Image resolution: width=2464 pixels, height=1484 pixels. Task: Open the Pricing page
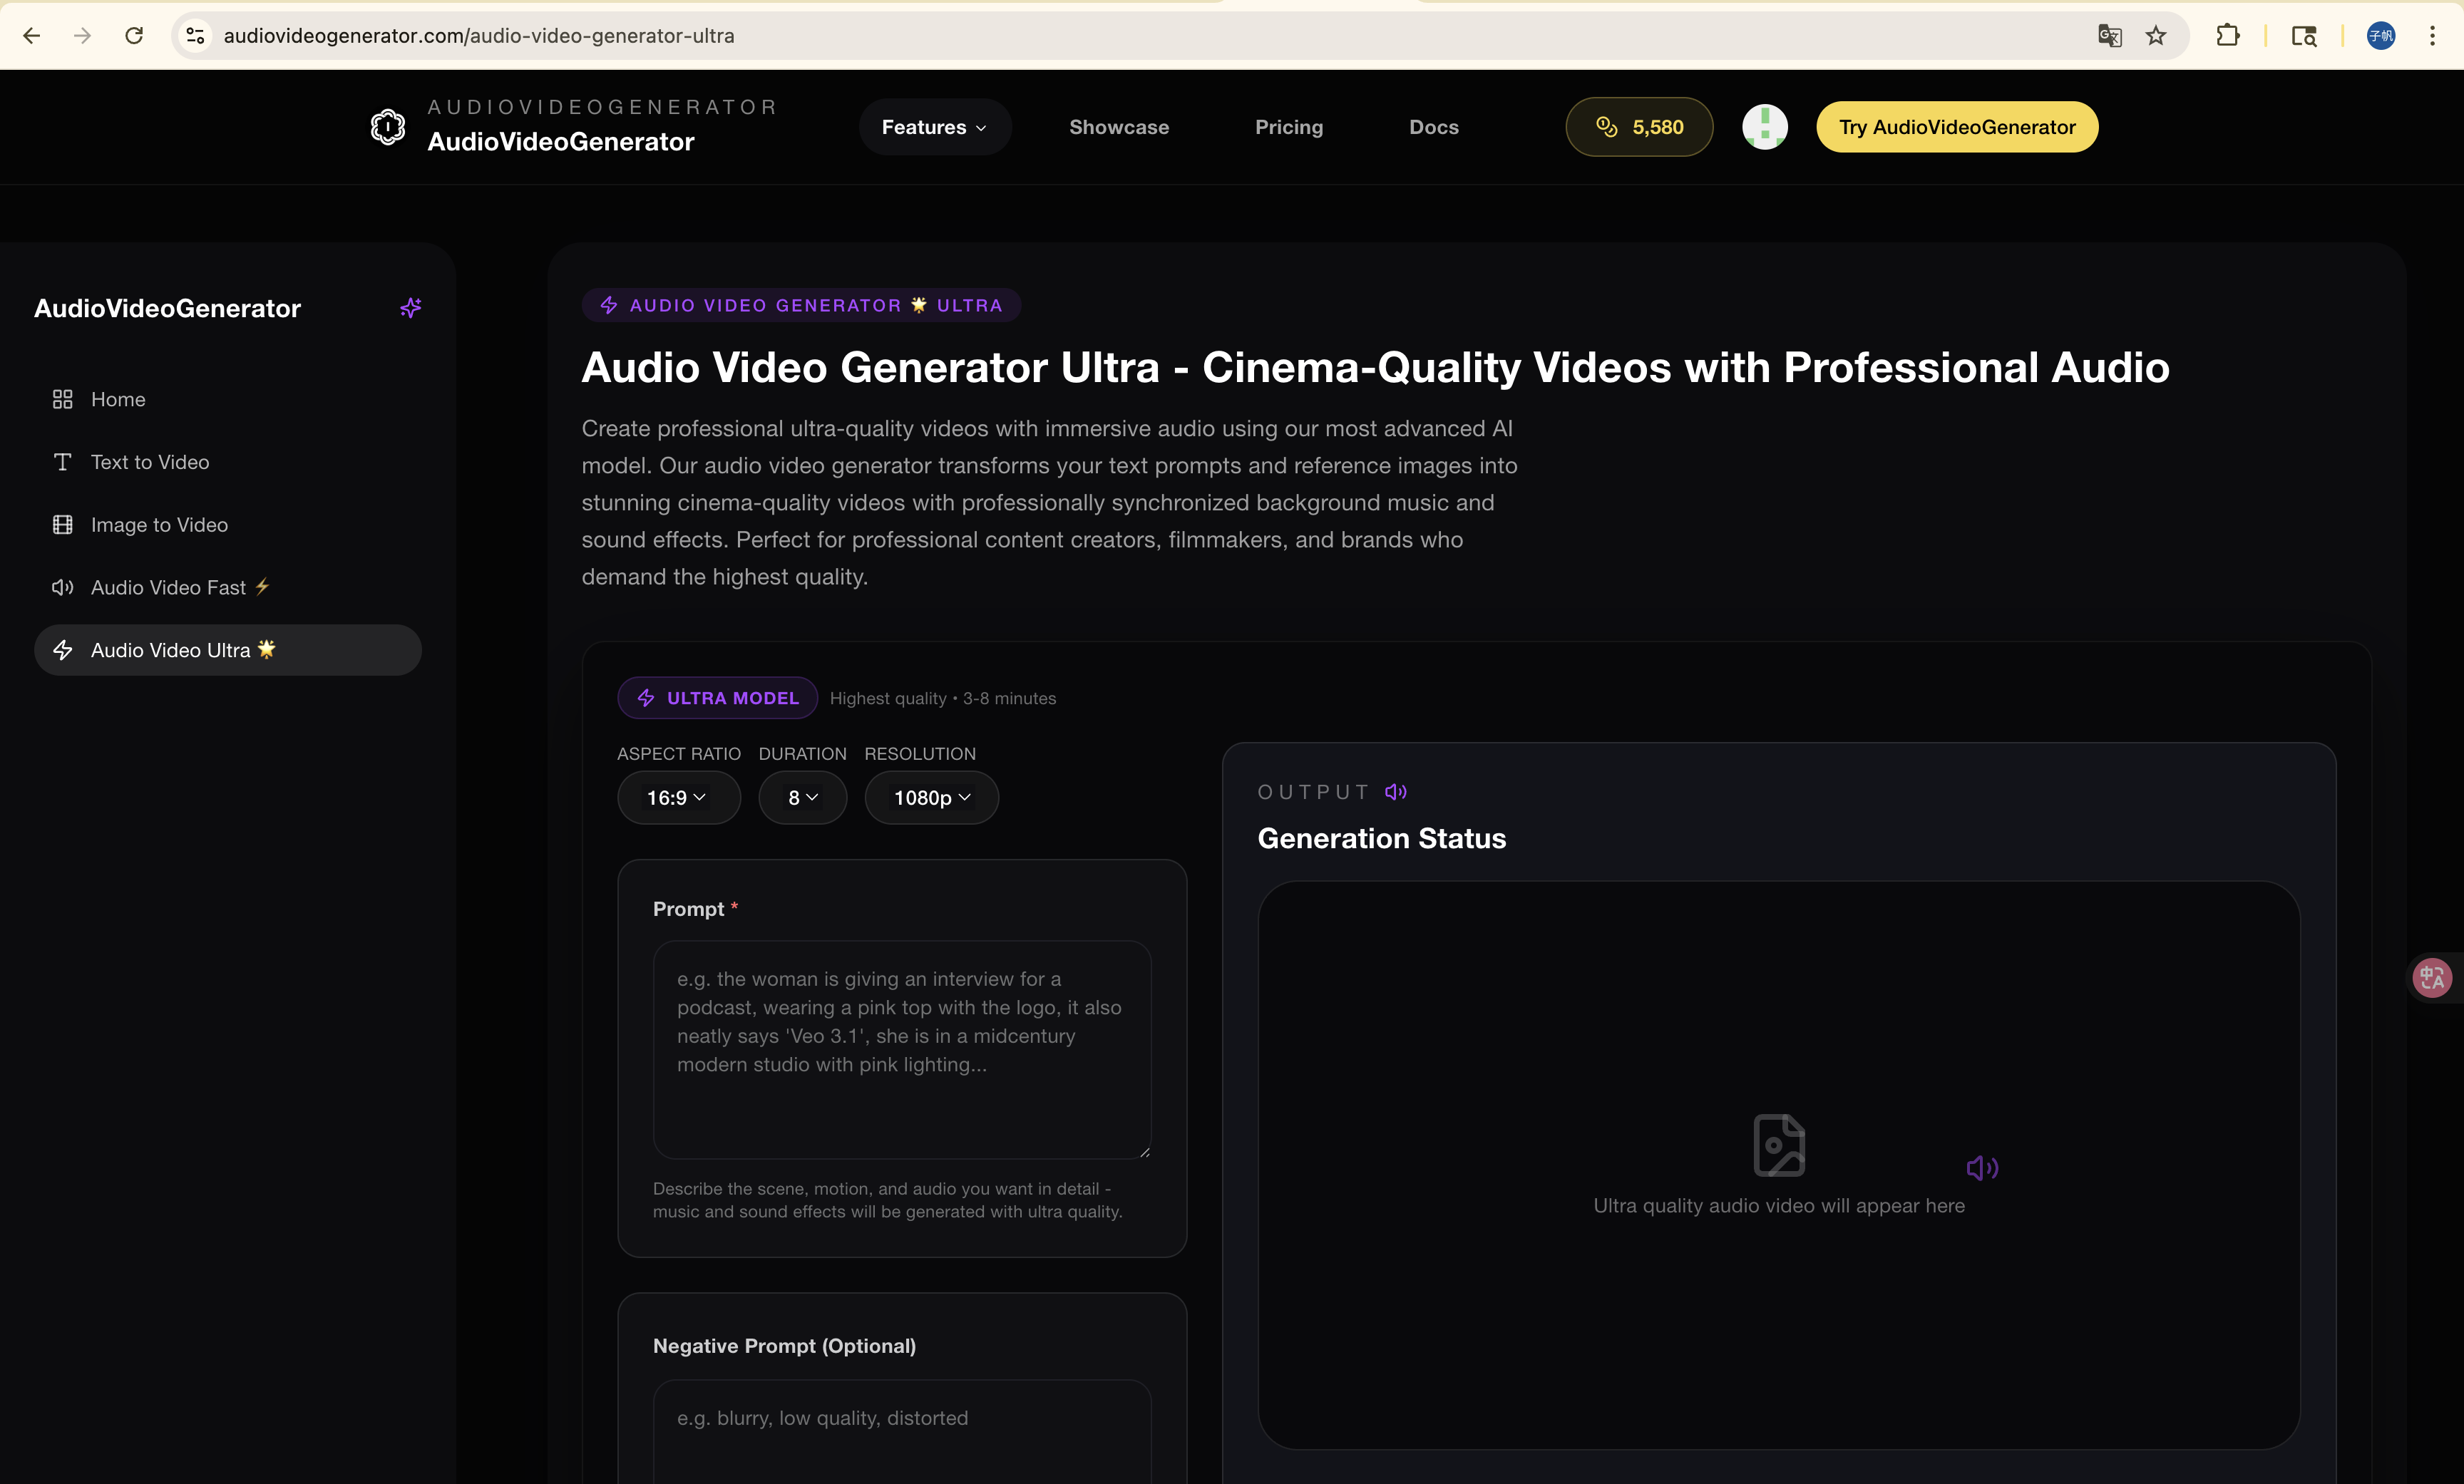[1289, 126]
